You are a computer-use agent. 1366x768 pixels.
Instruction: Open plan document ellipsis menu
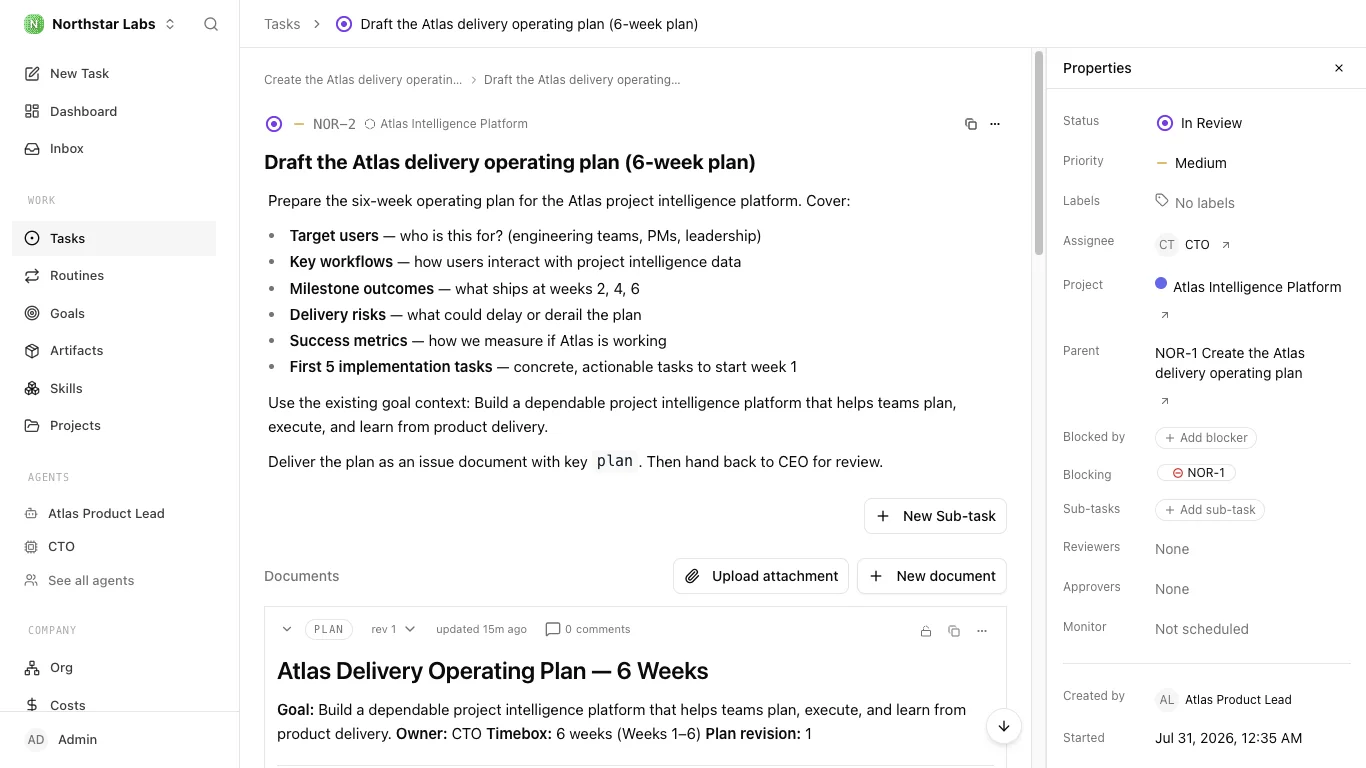point(982,631)
